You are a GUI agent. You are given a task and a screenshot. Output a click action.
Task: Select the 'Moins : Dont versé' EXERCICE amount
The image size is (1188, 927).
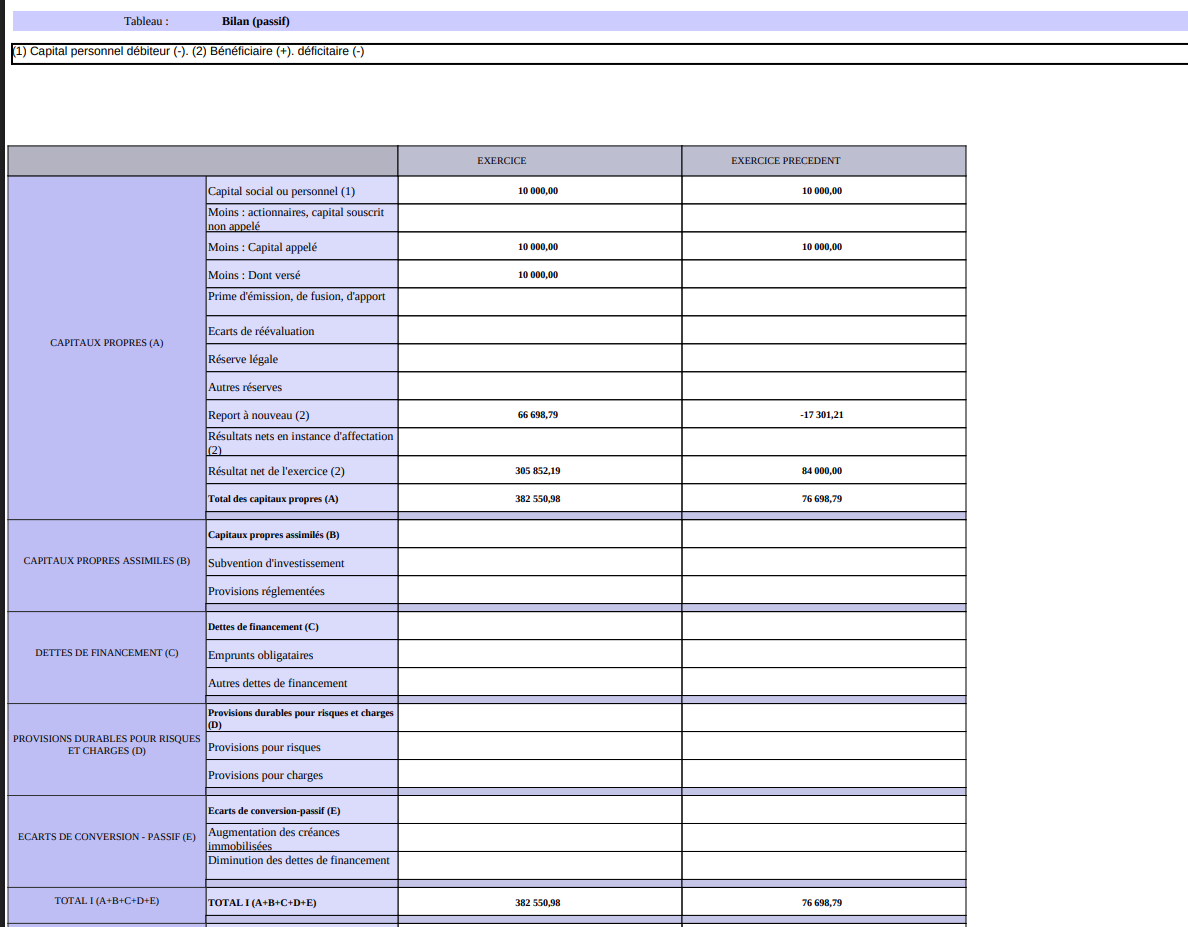point(538,275)
